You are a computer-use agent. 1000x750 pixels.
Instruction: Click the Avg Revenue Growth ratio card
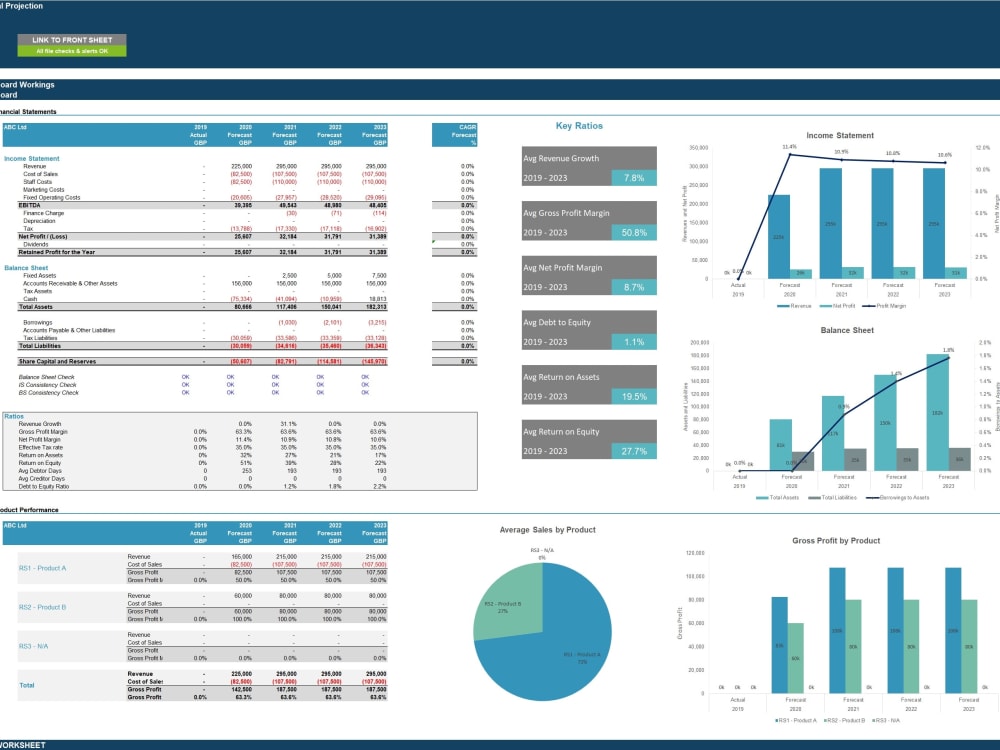click(589, 166)
